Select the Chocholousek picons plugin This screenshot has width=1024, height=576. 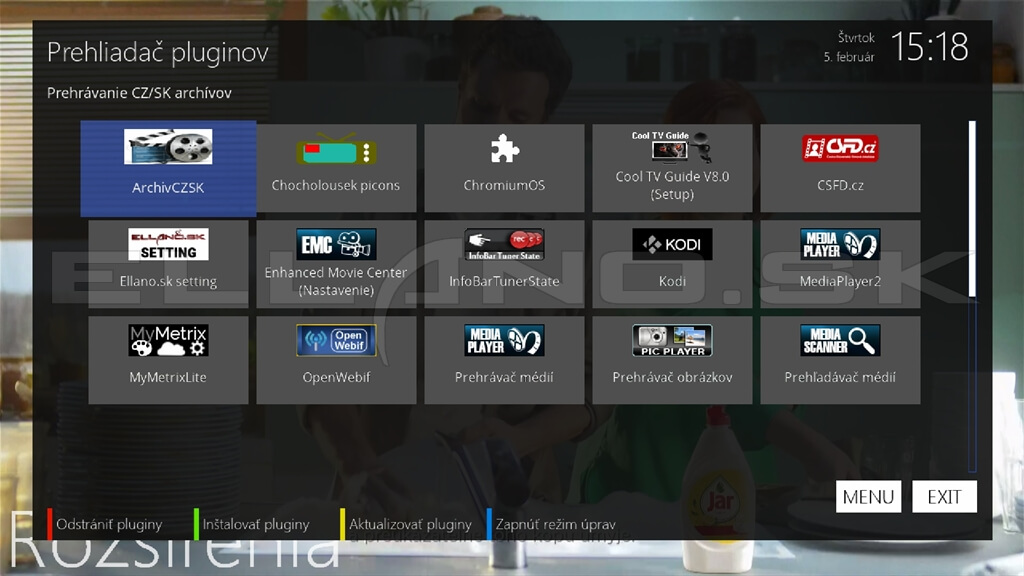(x=336, y=168)
